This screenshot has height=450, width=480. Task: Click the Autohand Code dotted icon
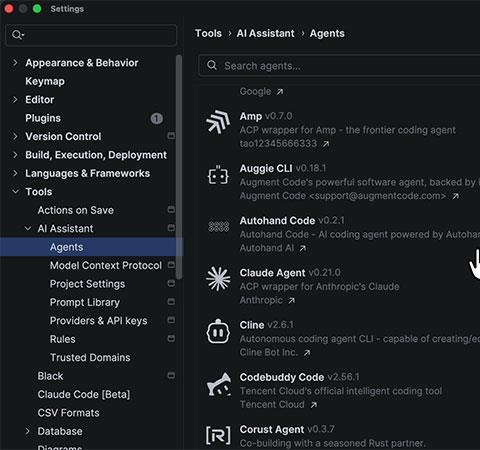[x=218, y=227]
